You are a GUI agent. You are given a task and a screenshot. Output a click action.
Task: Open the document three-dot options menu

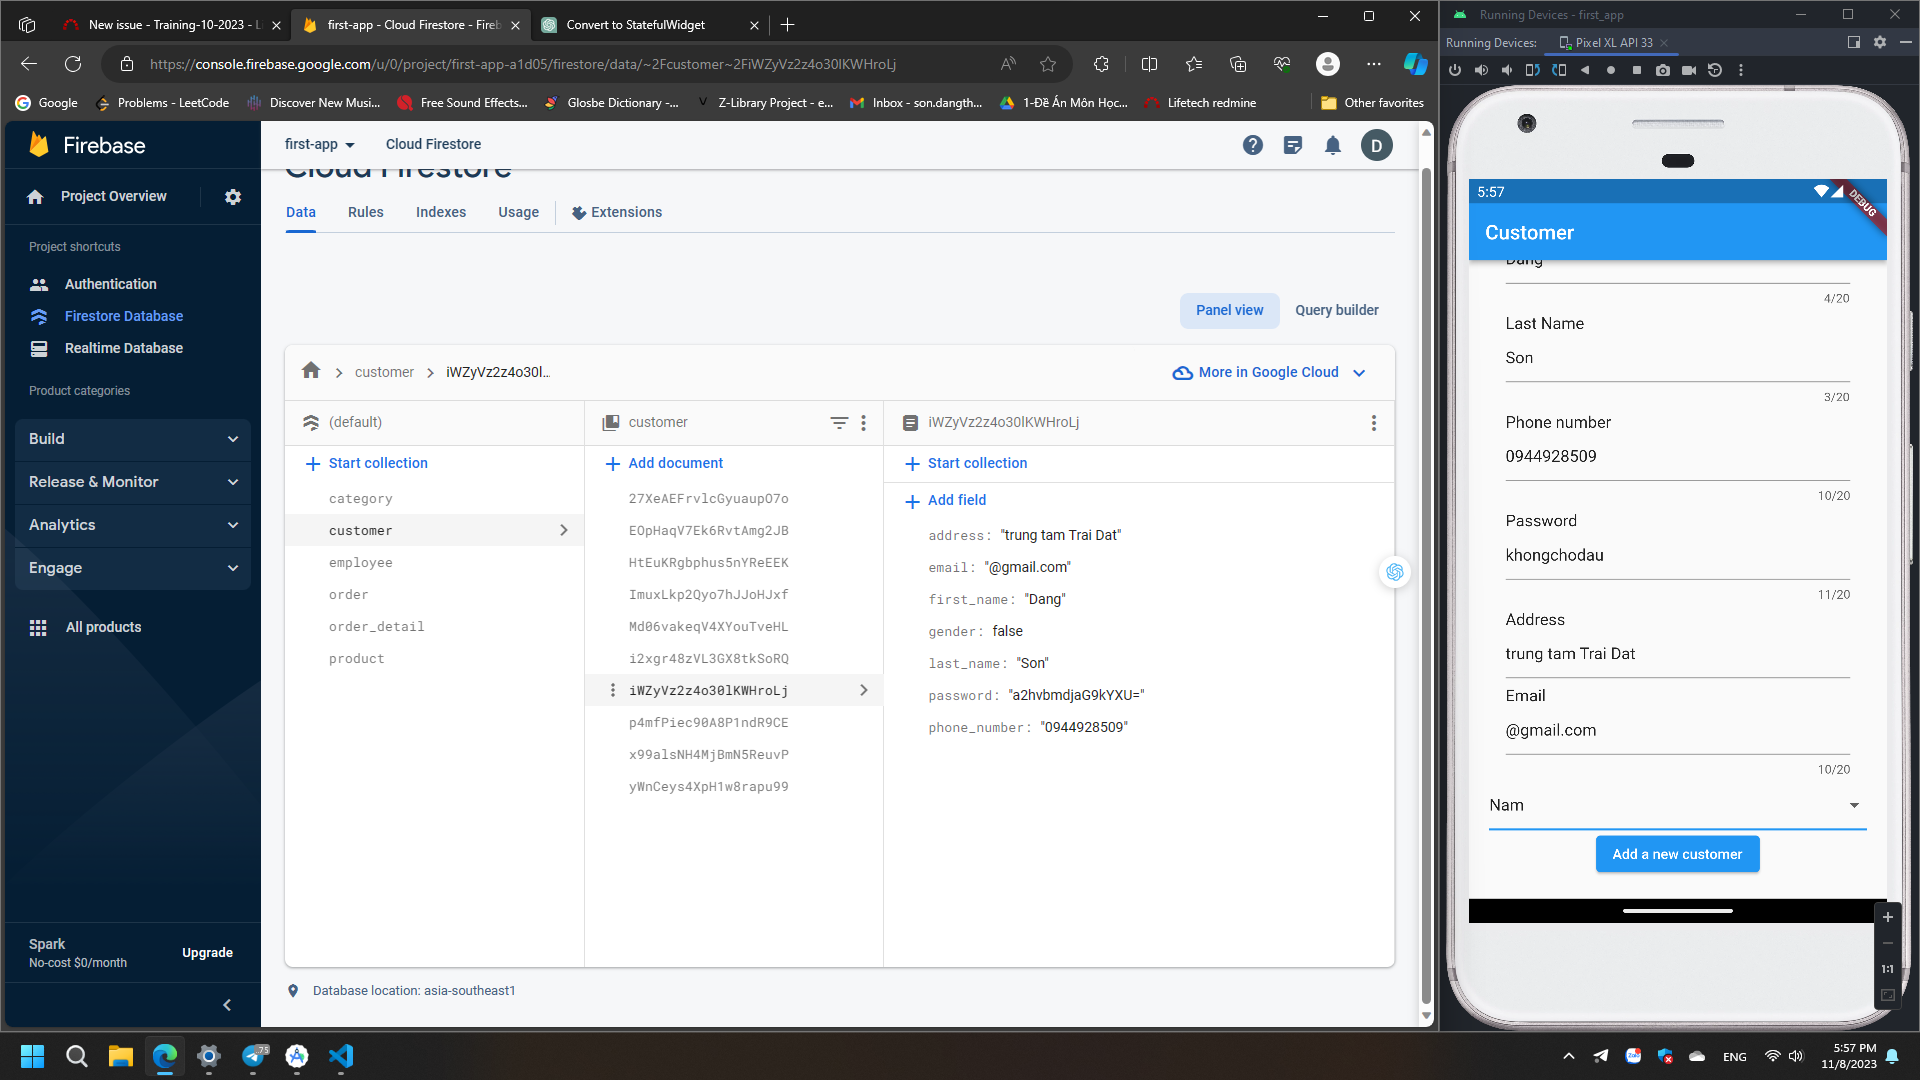1373,423
